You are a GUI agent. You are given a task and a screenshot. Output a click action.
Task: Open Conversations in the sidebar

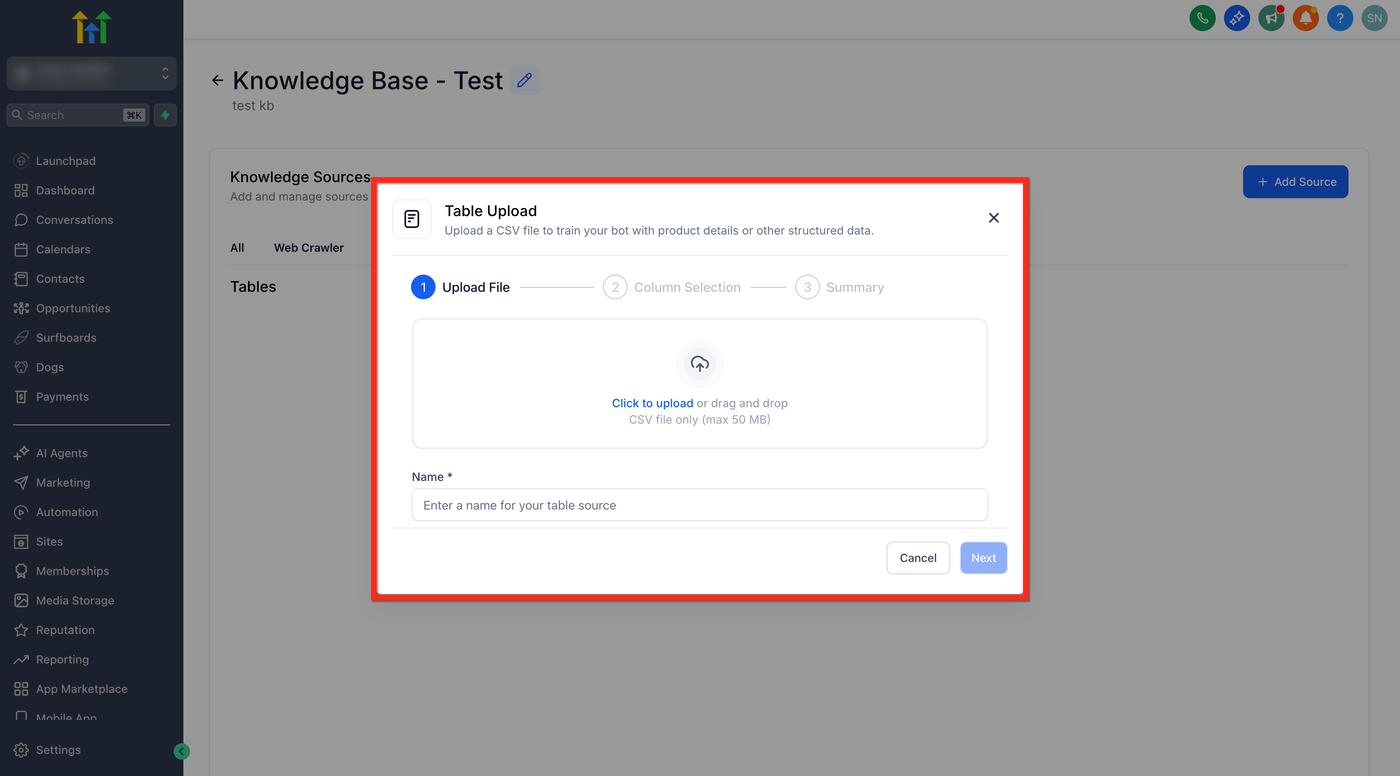(74, 220)
